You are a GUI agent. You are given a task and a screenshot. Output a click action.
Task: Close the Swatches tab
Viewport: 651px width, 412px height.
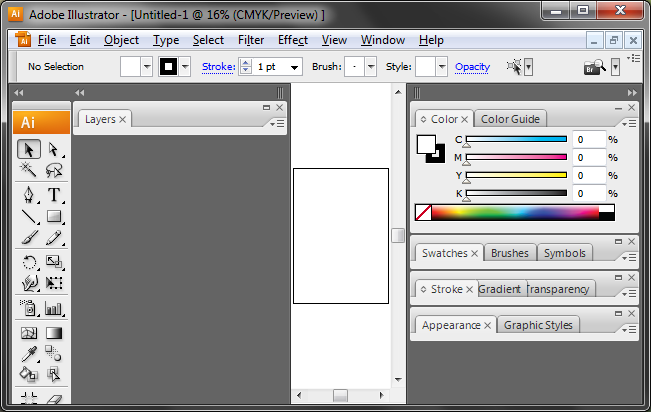475,253
